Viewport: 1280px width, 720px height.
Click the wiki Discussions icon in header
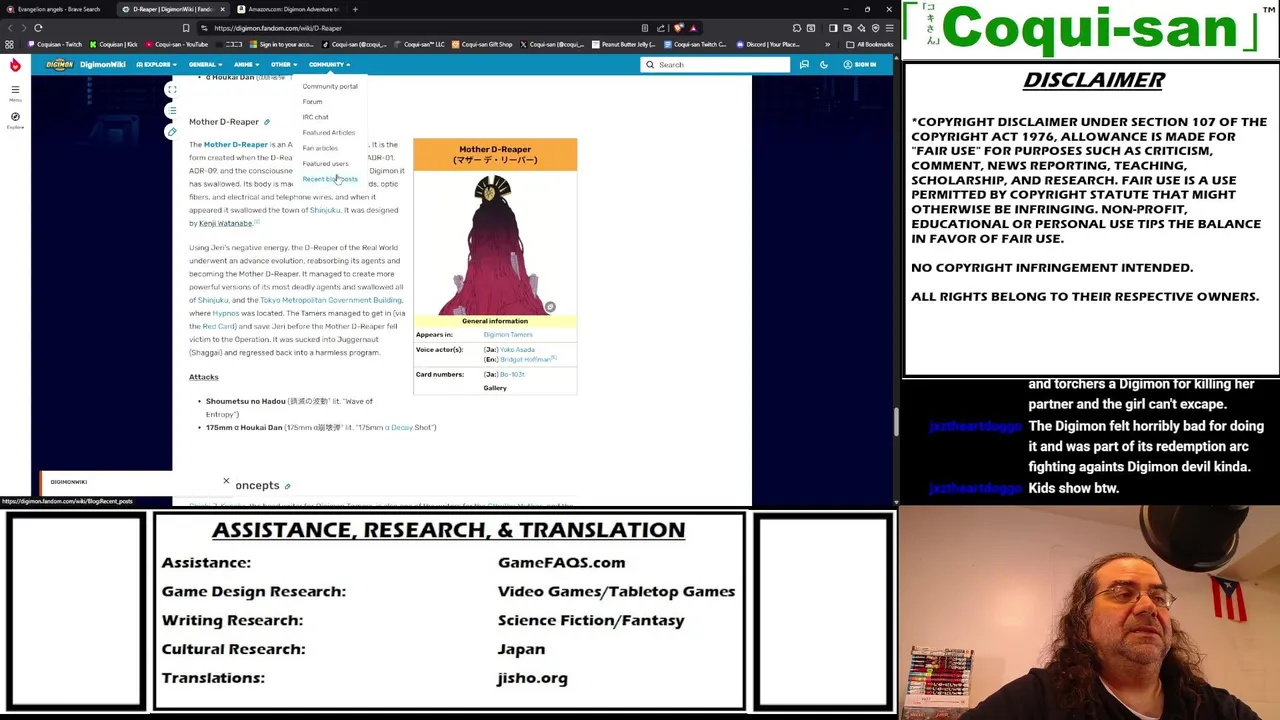pos(804,64)
